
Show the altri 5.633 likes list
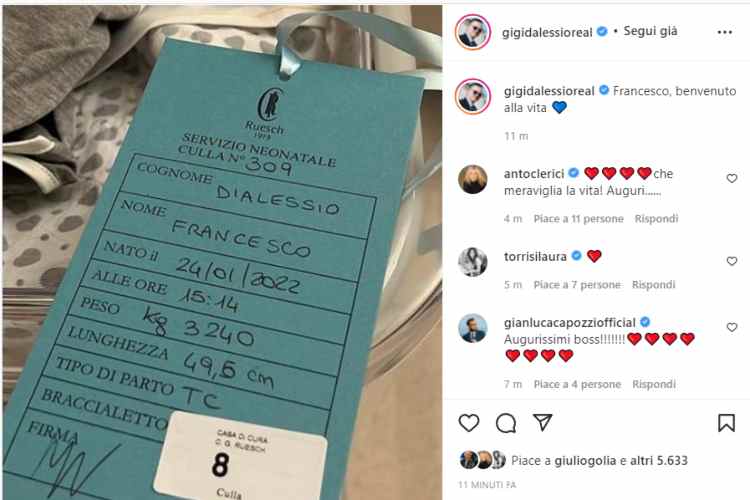pos(659,461)
